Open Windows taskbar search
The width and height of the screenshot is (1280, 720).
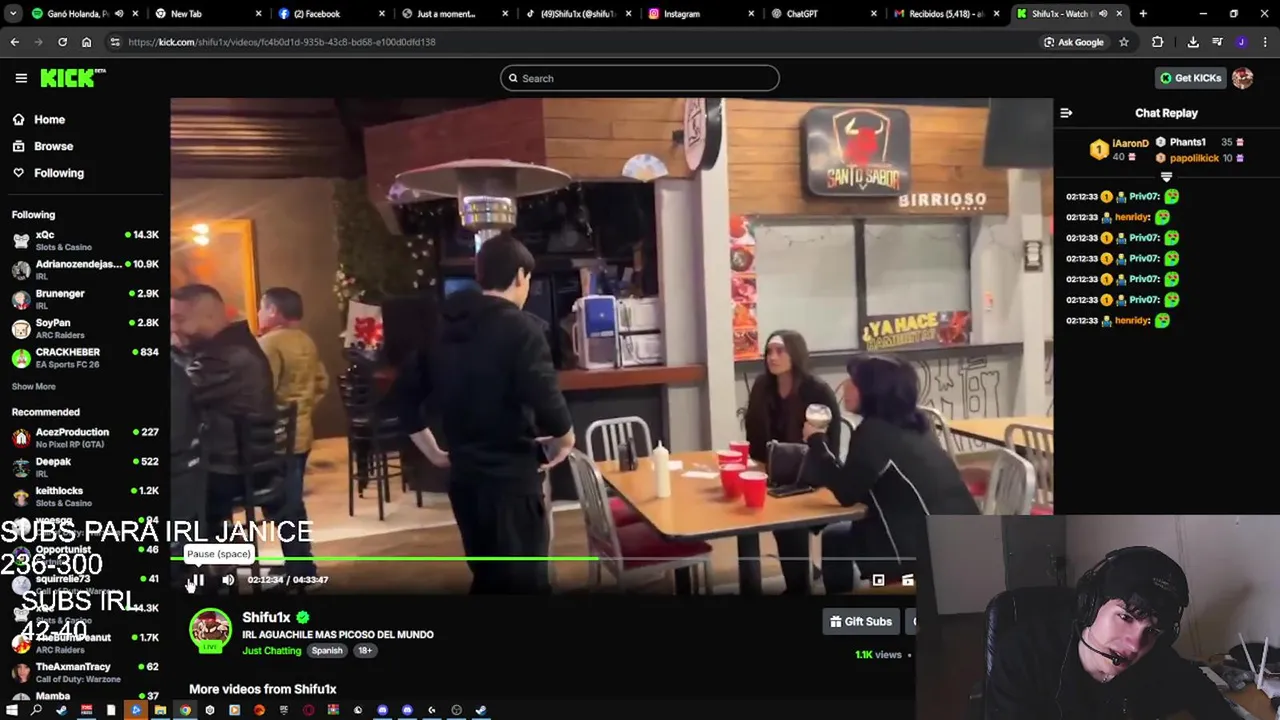pos(37,710)
